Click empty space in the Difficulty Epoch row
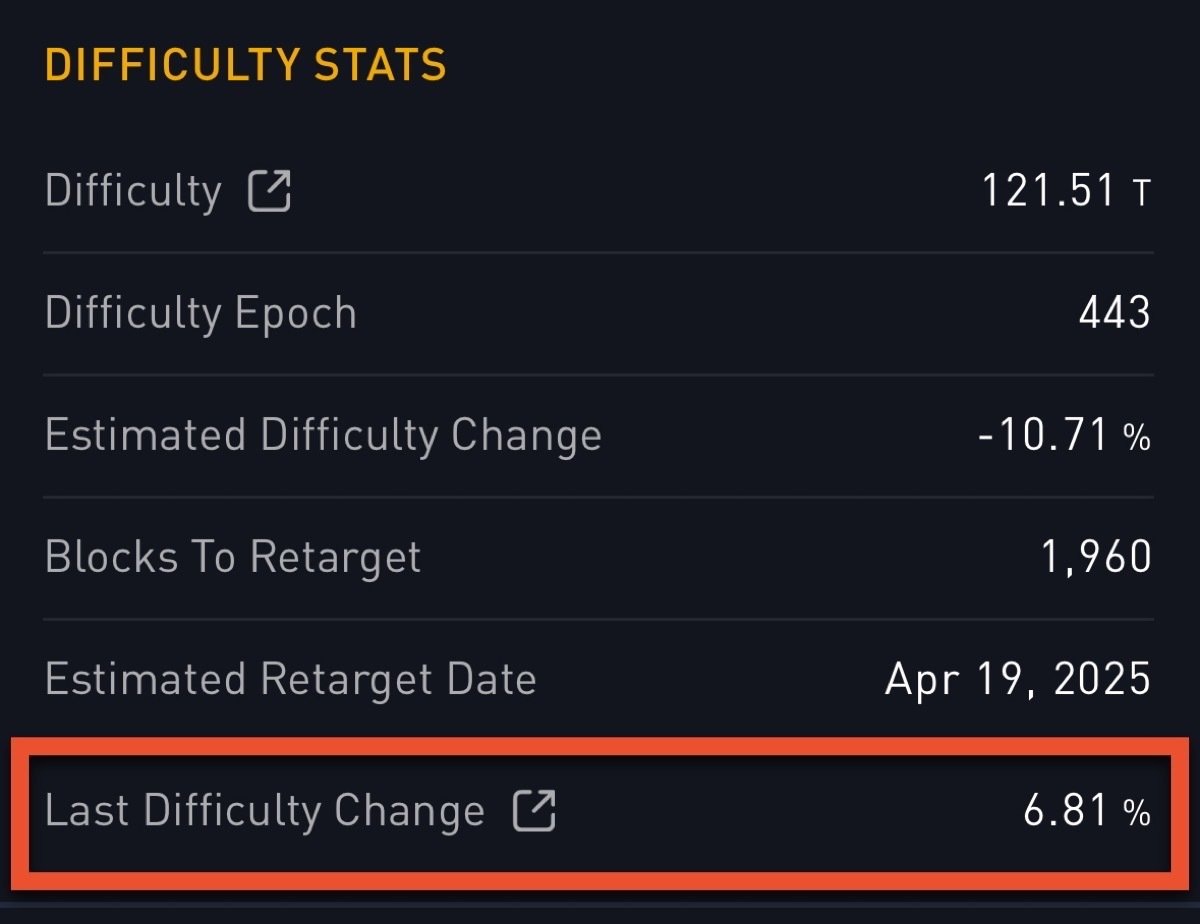Viewport: 1200px width, 924px height. tap(700, 314)
